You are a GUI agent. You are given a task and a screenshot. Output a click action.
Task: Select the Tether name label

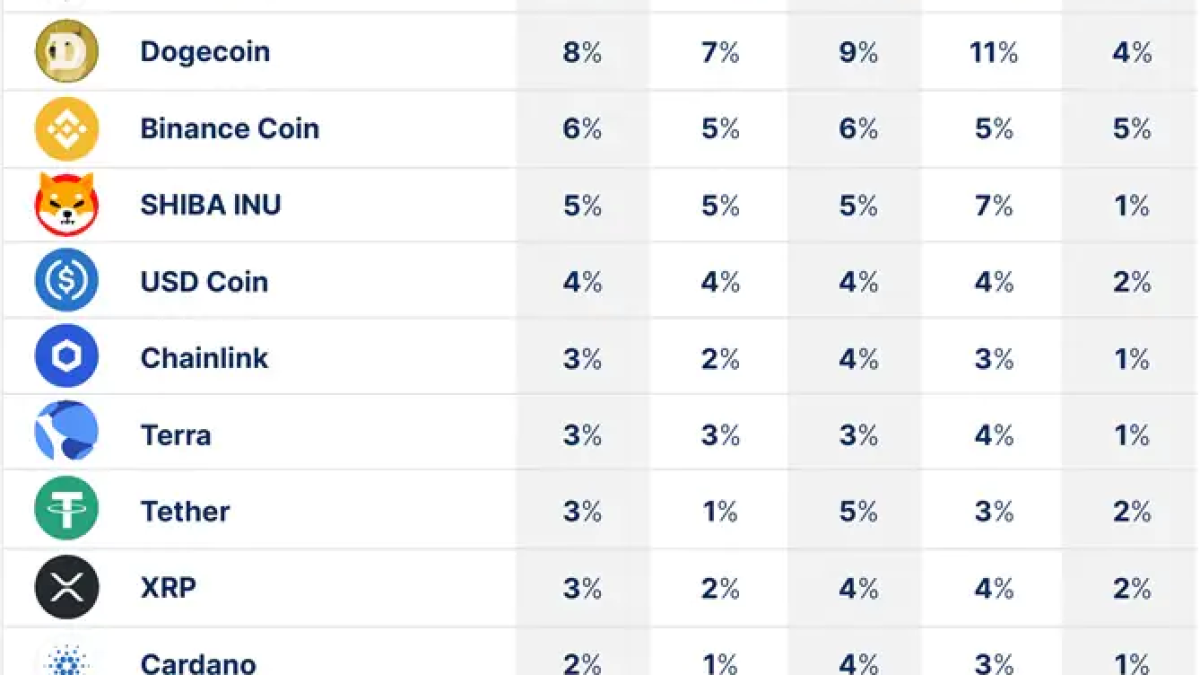pos(185,511)
